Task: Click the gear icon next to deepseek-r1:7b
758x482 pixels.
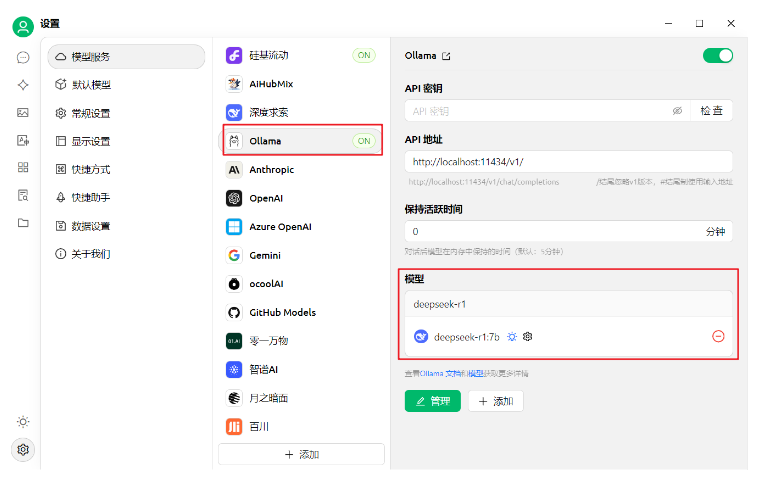Action: tap(528, 336)
